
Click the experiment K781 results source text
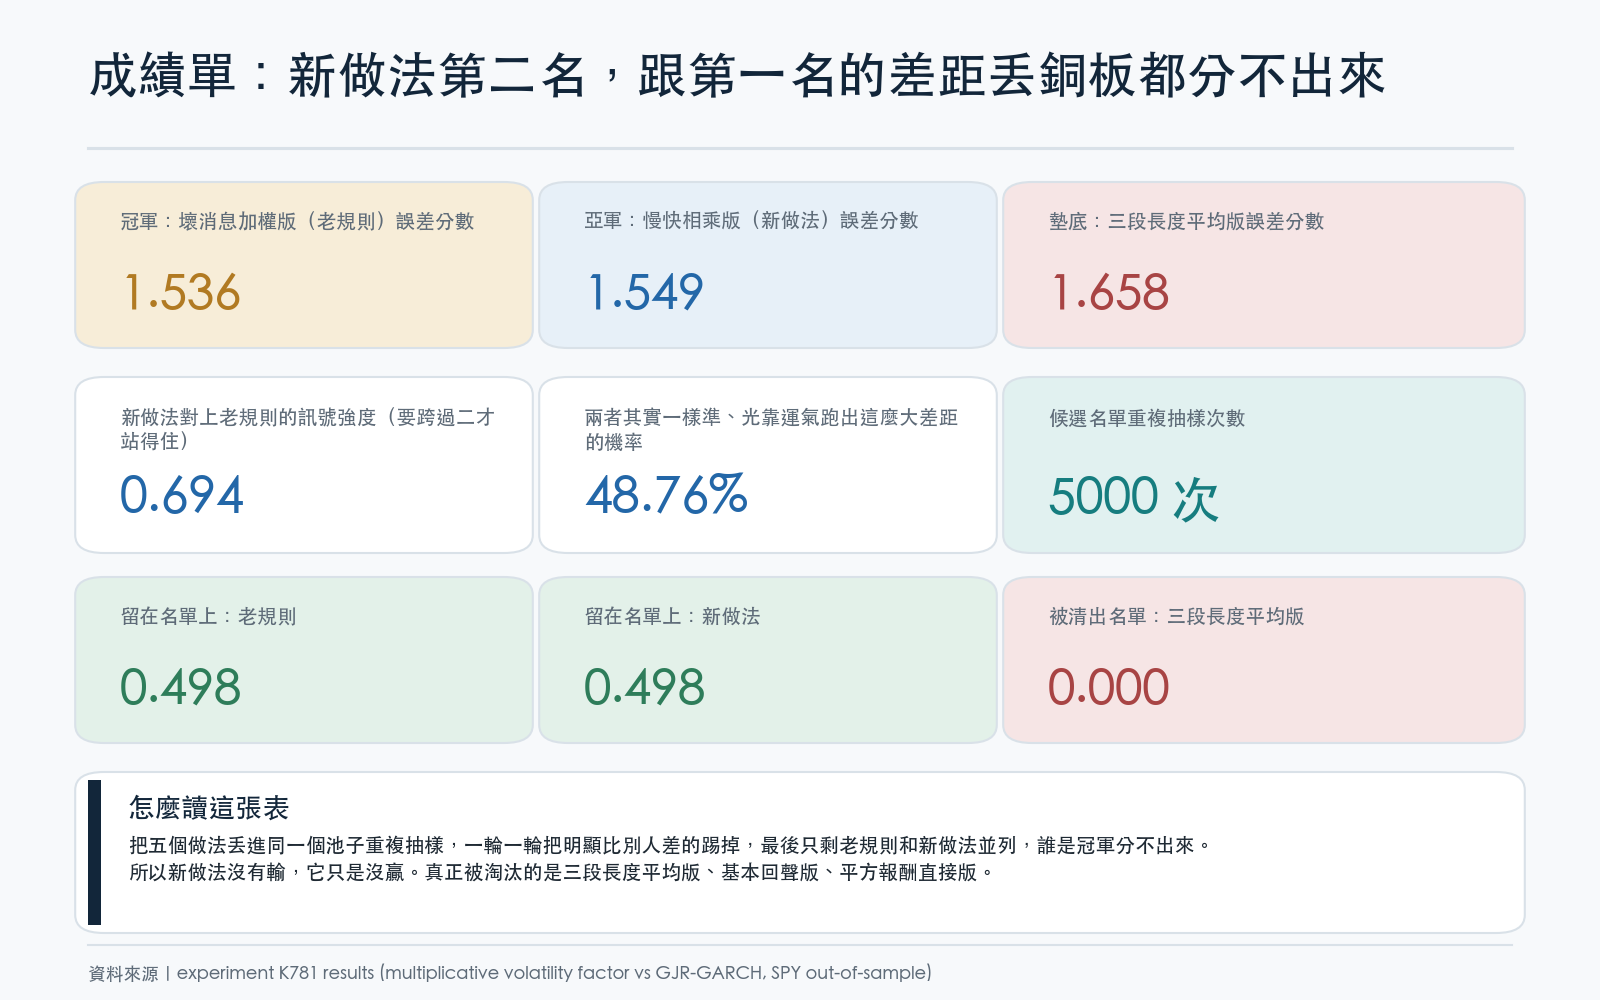click(554, 973)
